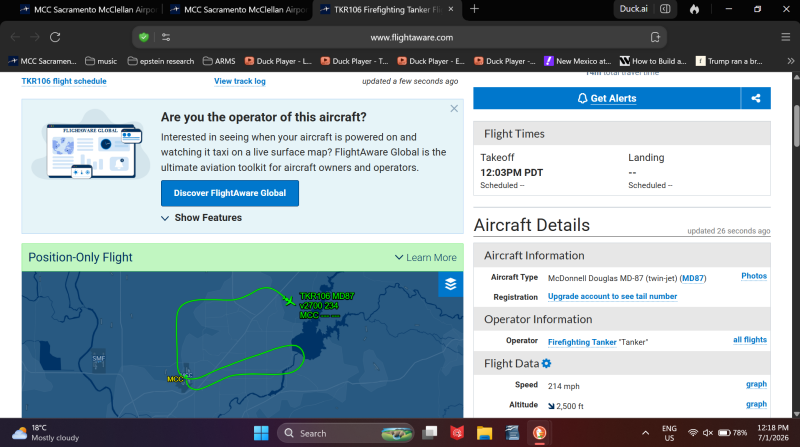Open the aircraft Photos link
The image size is (800, 447).
(754, 276)
